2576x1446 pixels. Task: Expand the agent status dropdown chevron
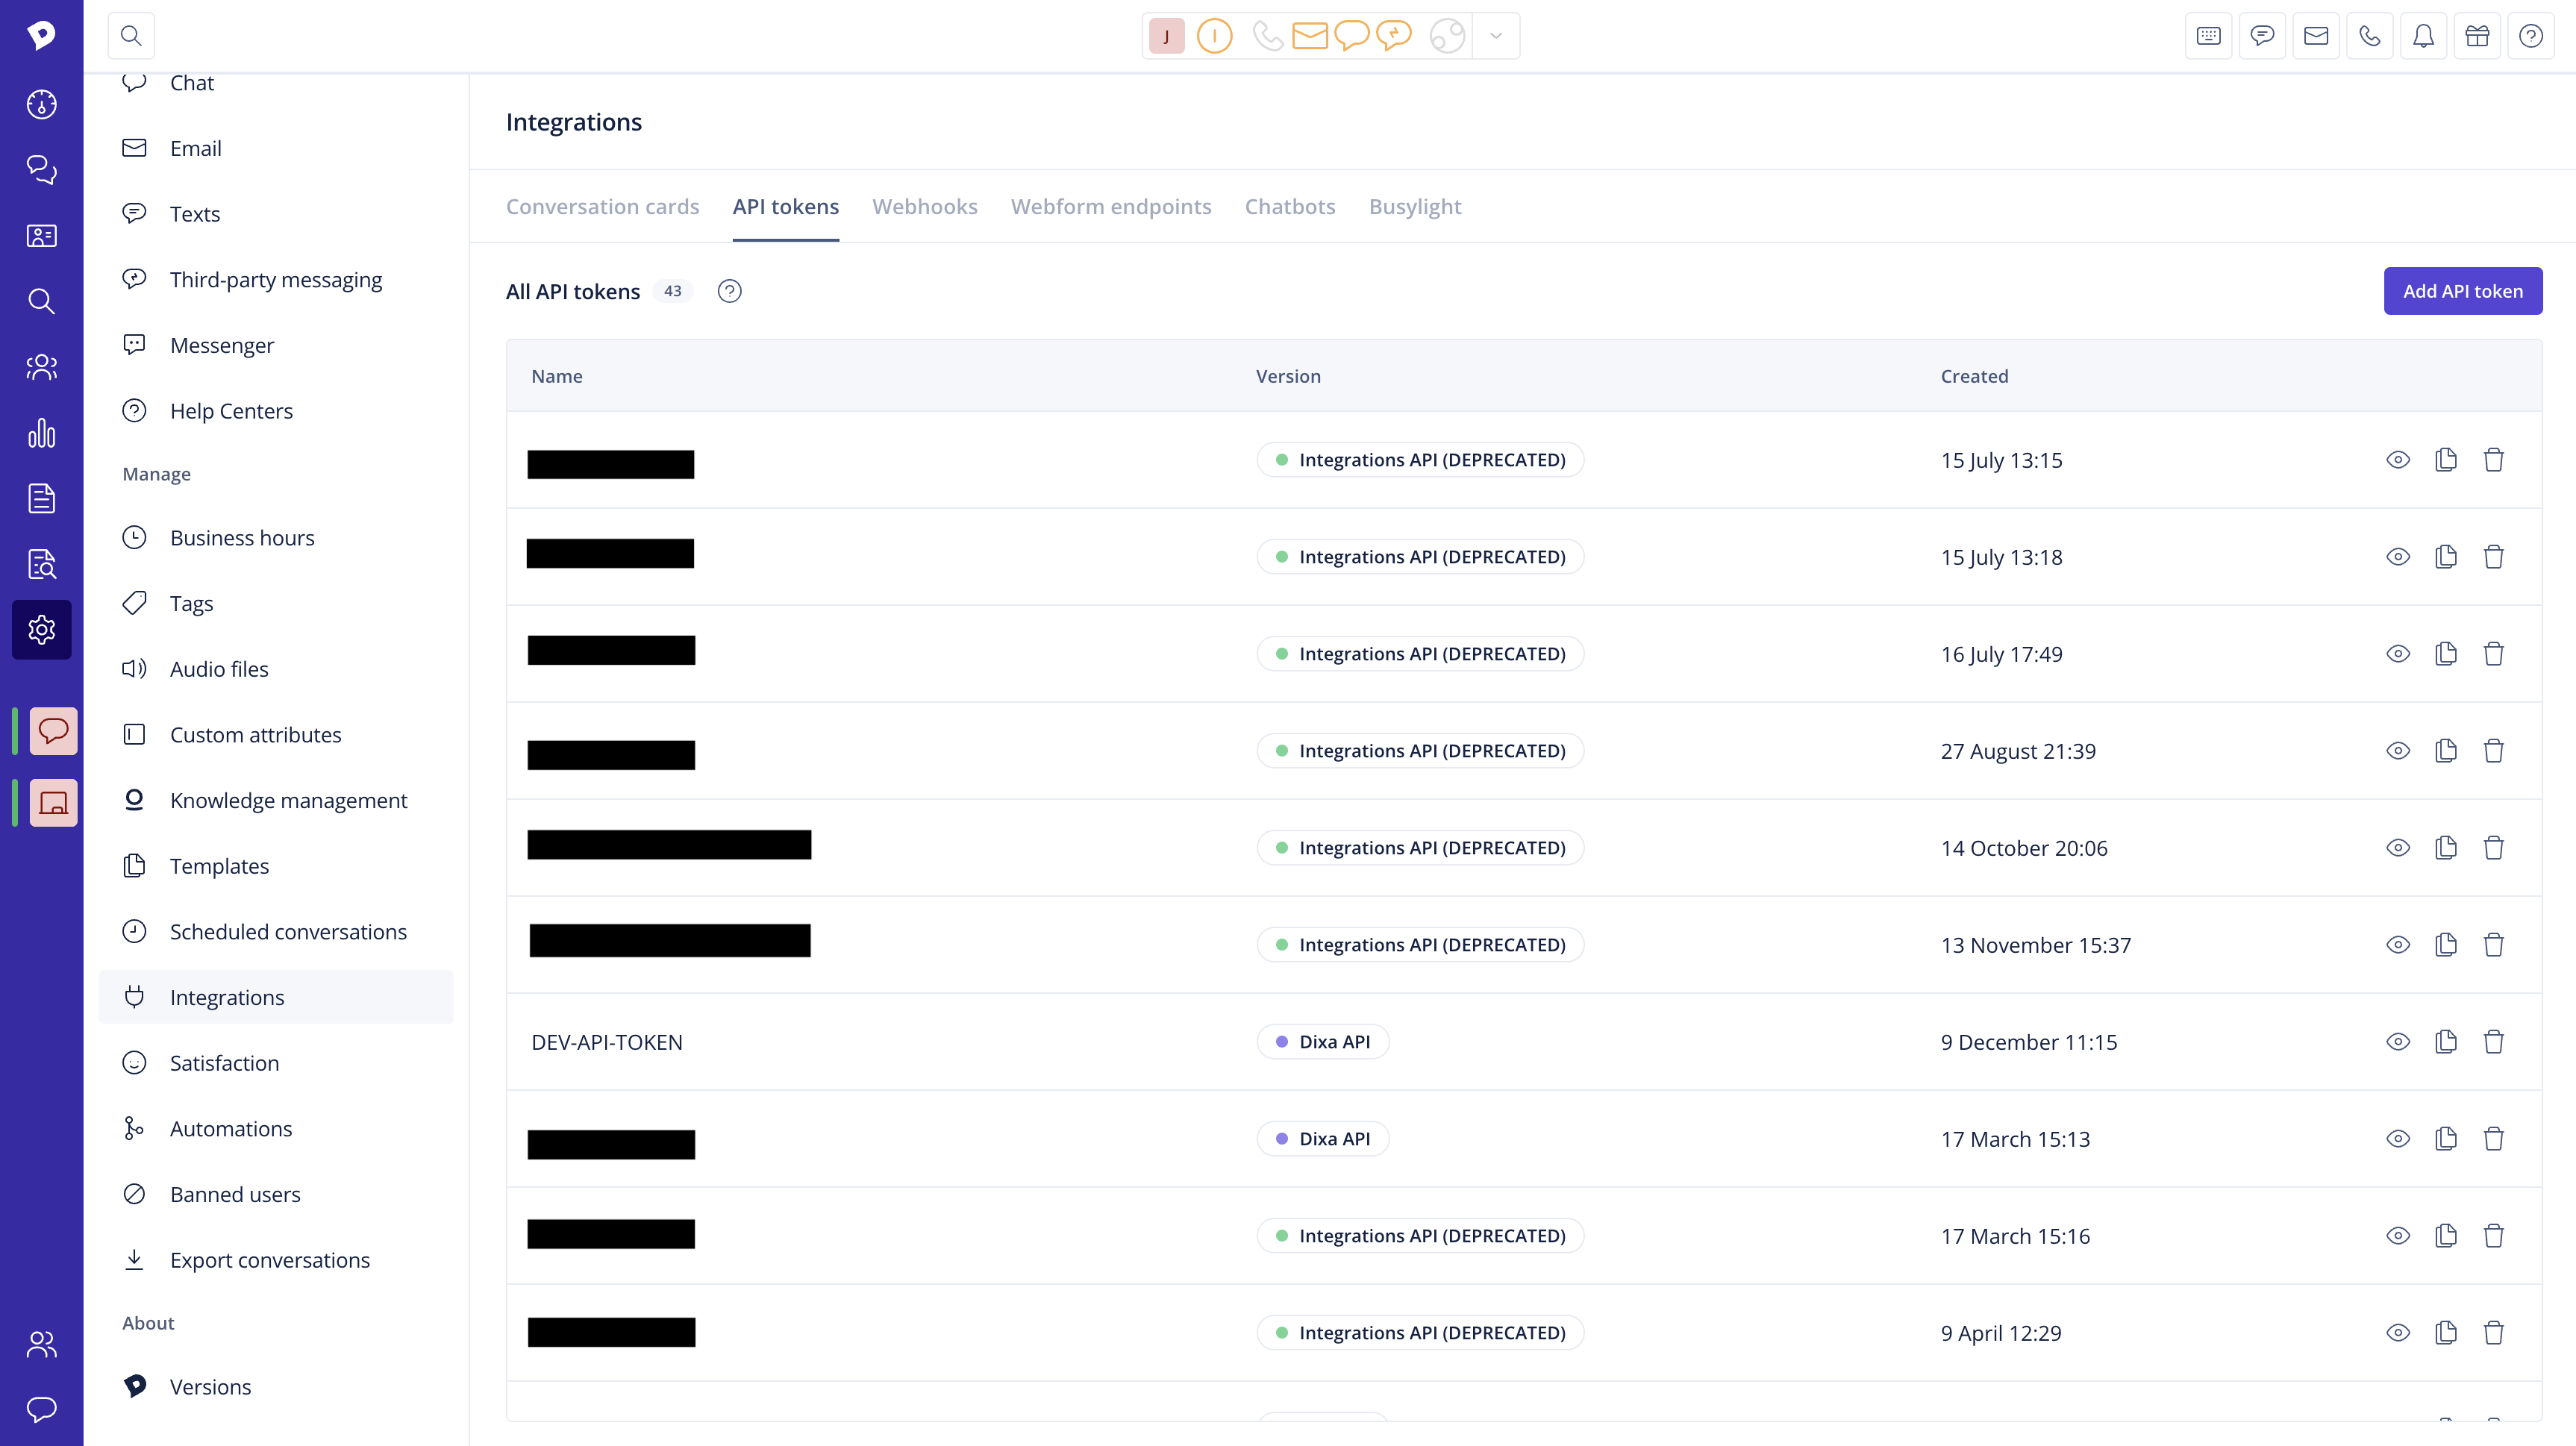coord(1496,36)
